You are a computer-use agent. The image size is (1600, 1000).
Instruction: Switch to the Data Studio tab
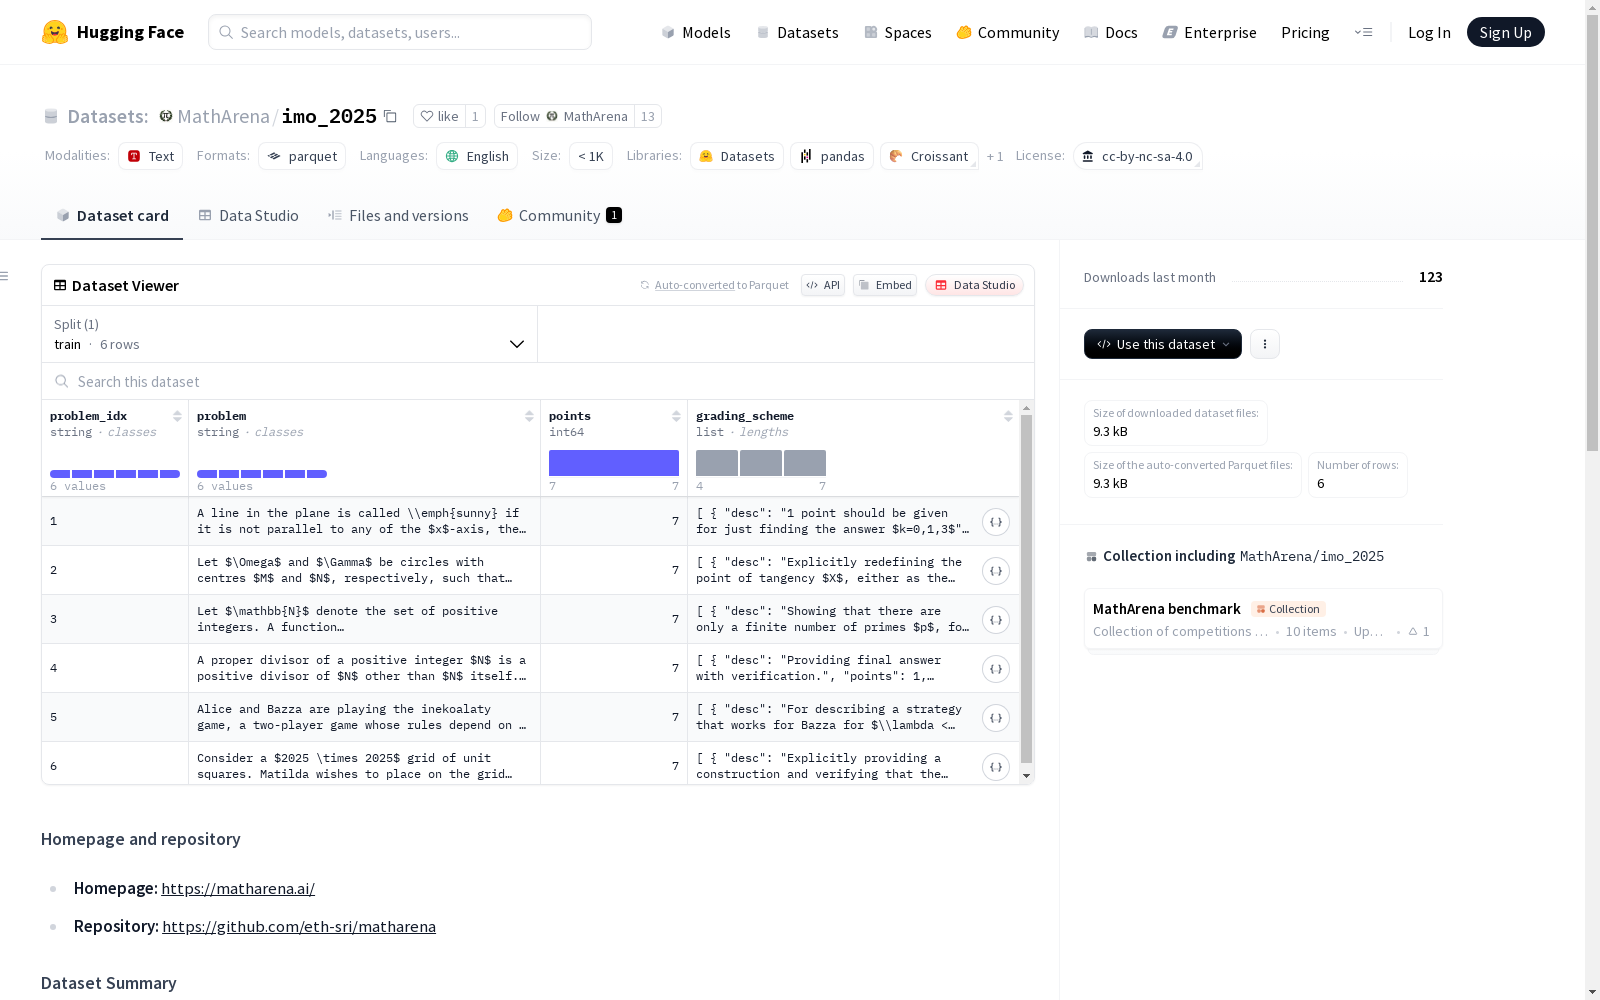point(249,216)
